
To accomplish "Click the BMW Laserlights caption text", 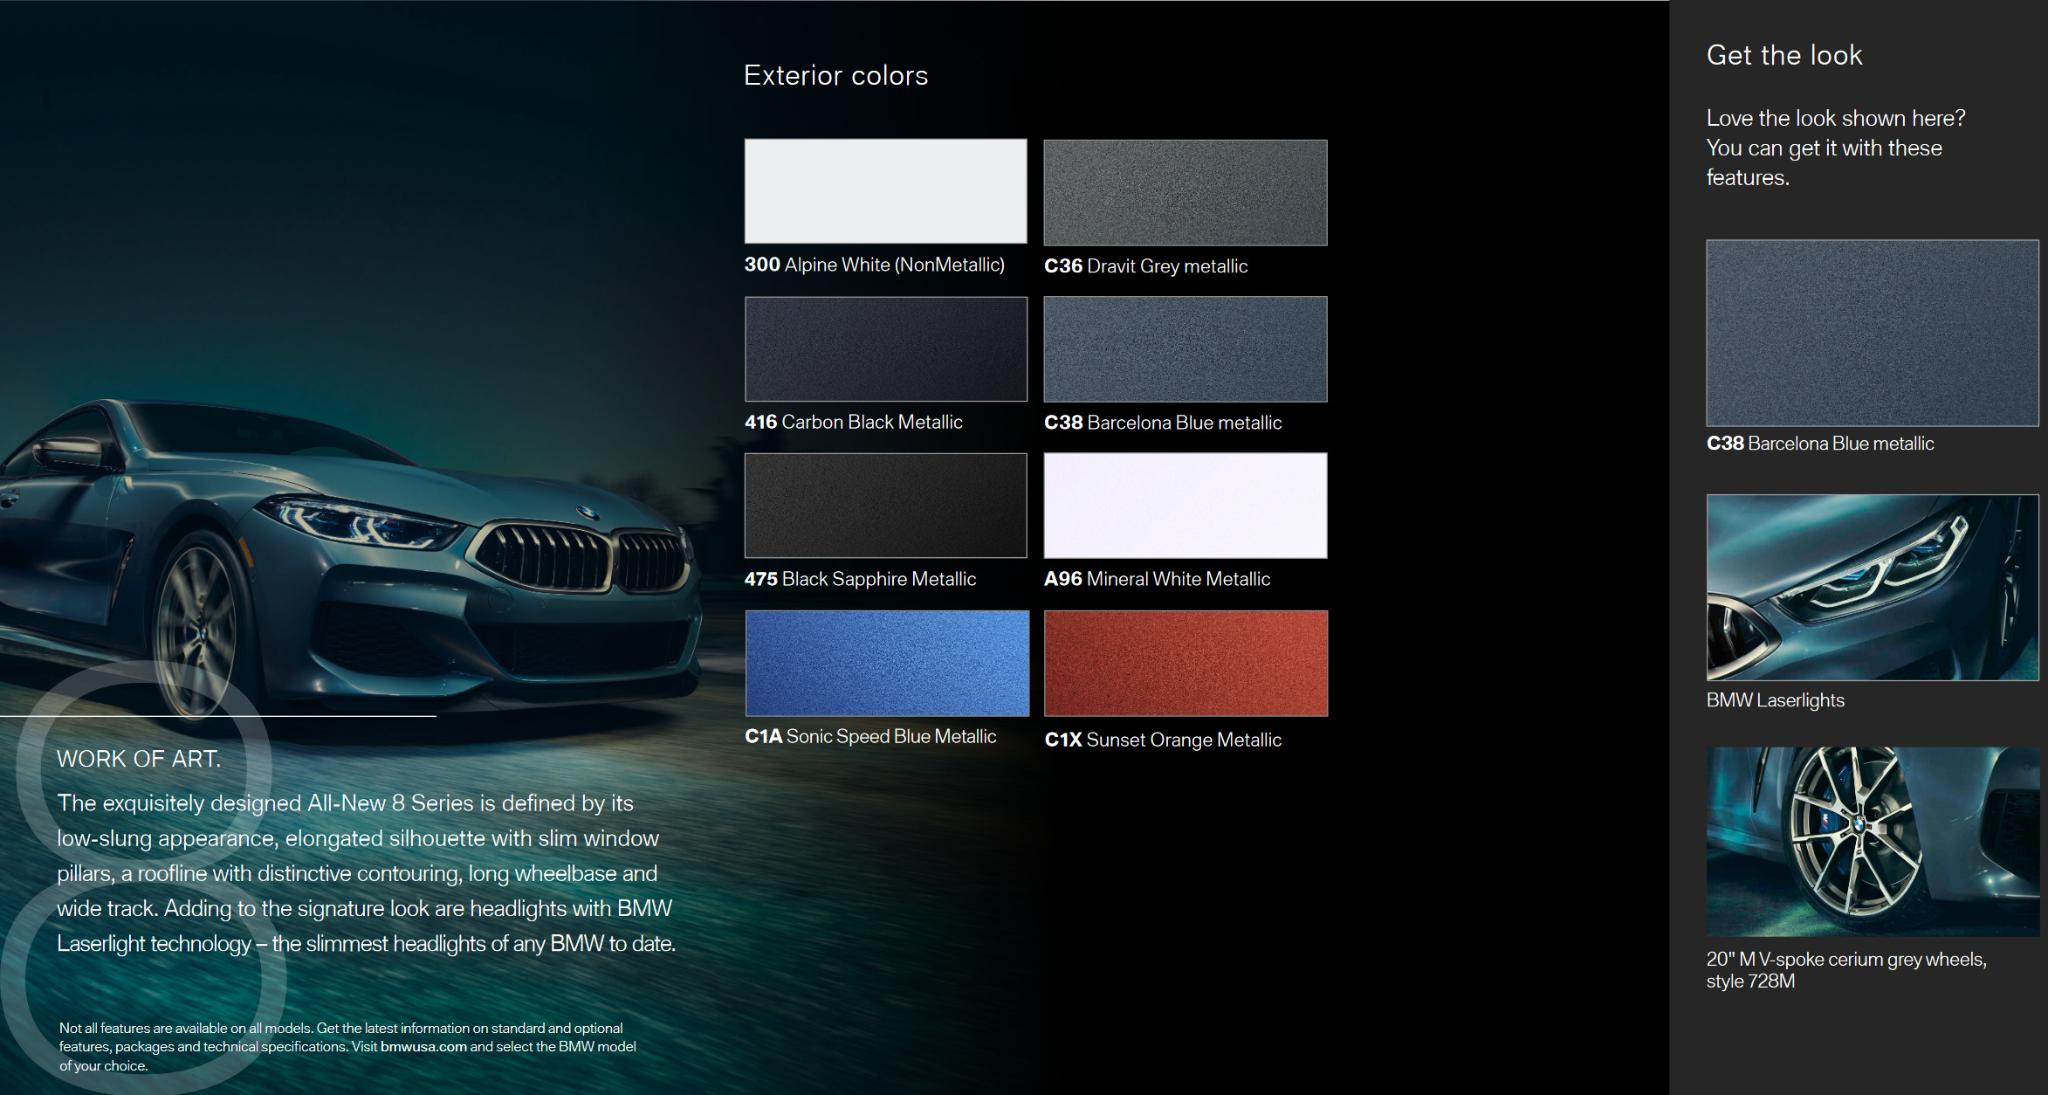I will point(1775,700).
